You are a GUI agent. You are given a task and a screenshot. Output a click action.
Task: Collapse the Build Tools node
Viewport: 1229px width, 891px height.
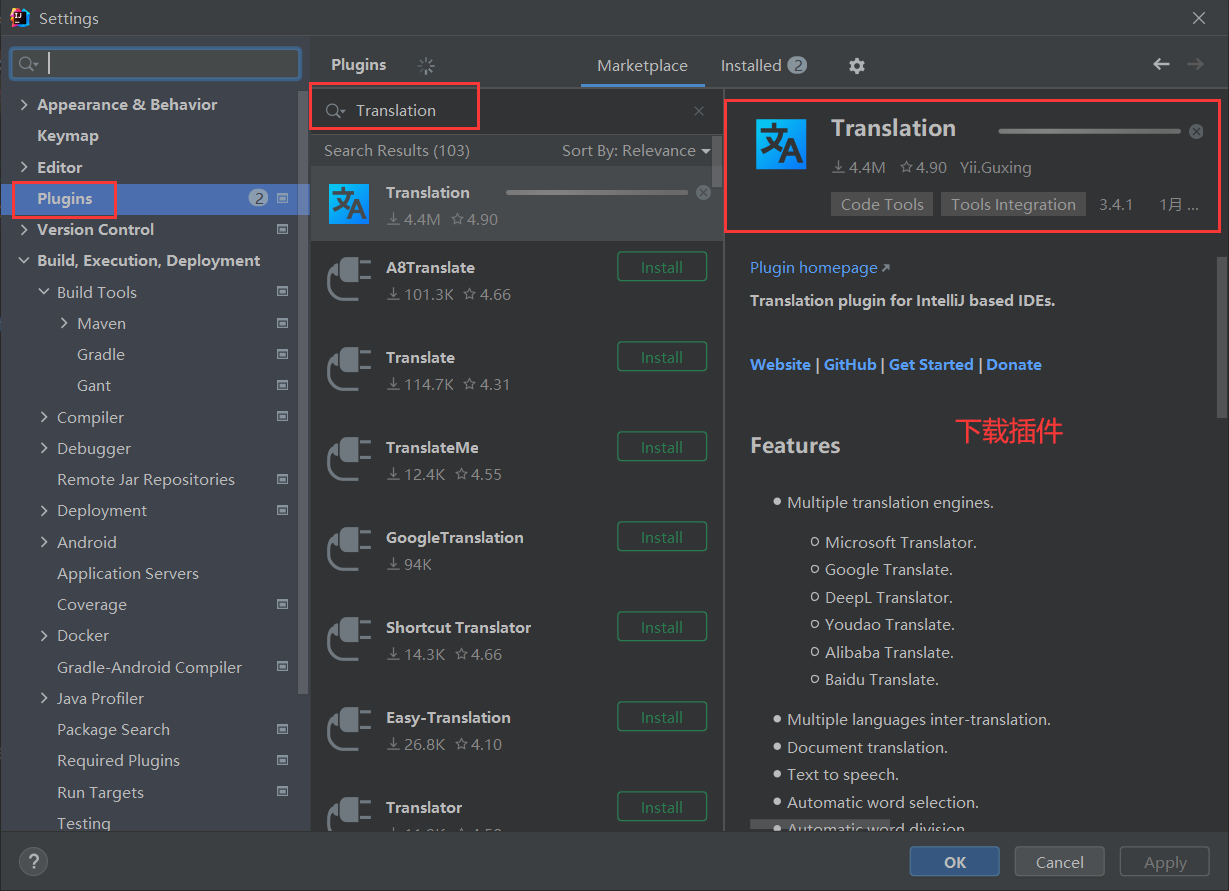[44, 292]
